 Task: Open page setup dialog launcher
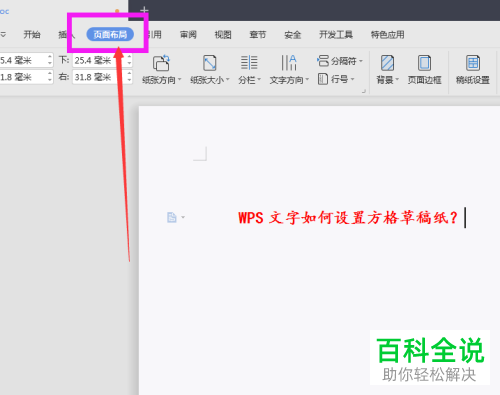(364, 91)
